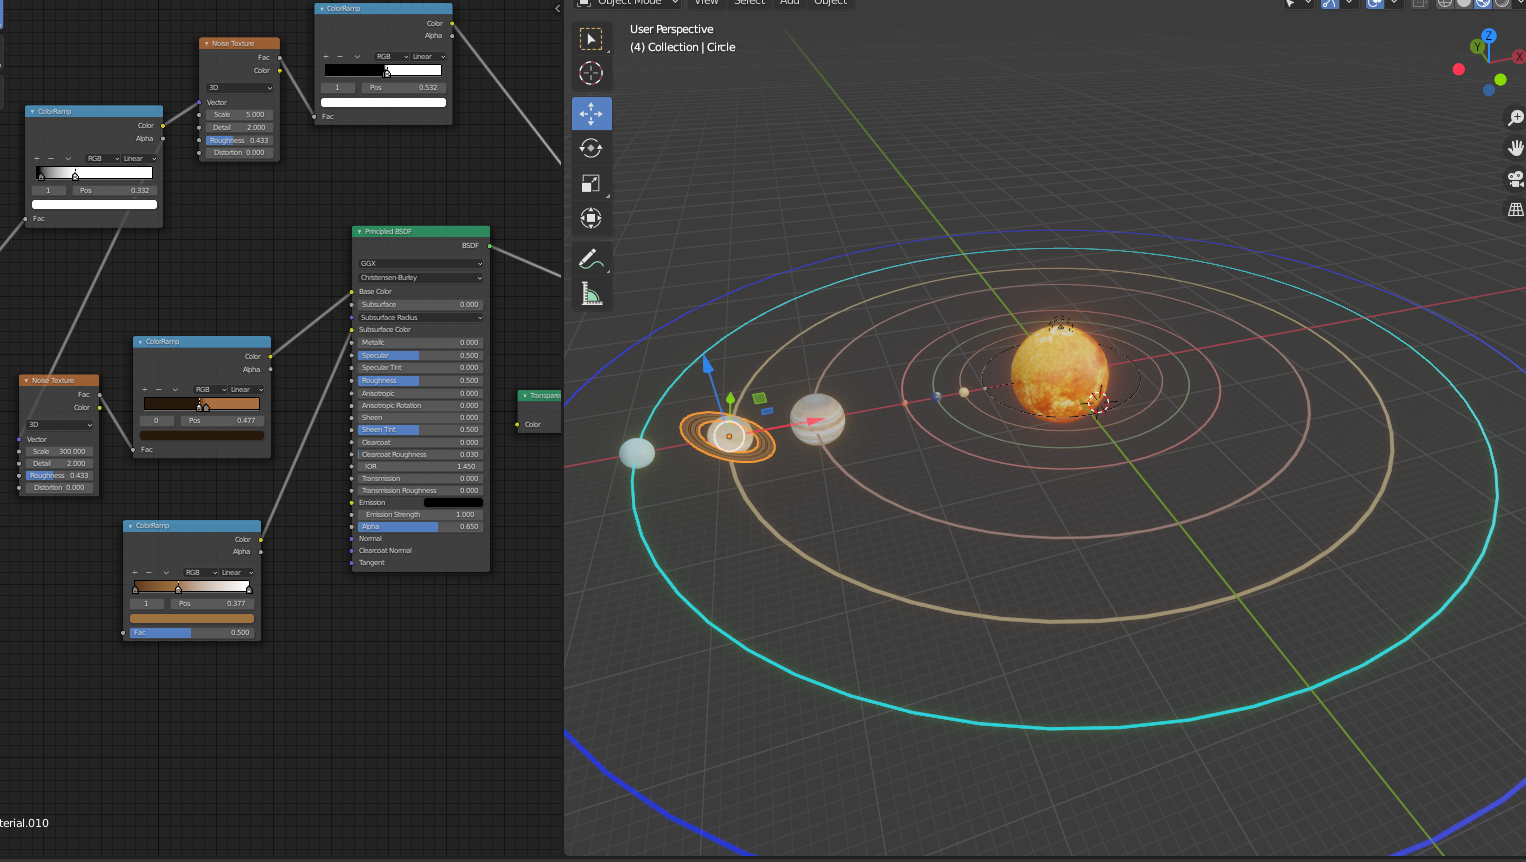Open 3D dropdown in Noise Texture scale 300.000
This screenshot has height=862, width=1526.
[x=60, y=424]
